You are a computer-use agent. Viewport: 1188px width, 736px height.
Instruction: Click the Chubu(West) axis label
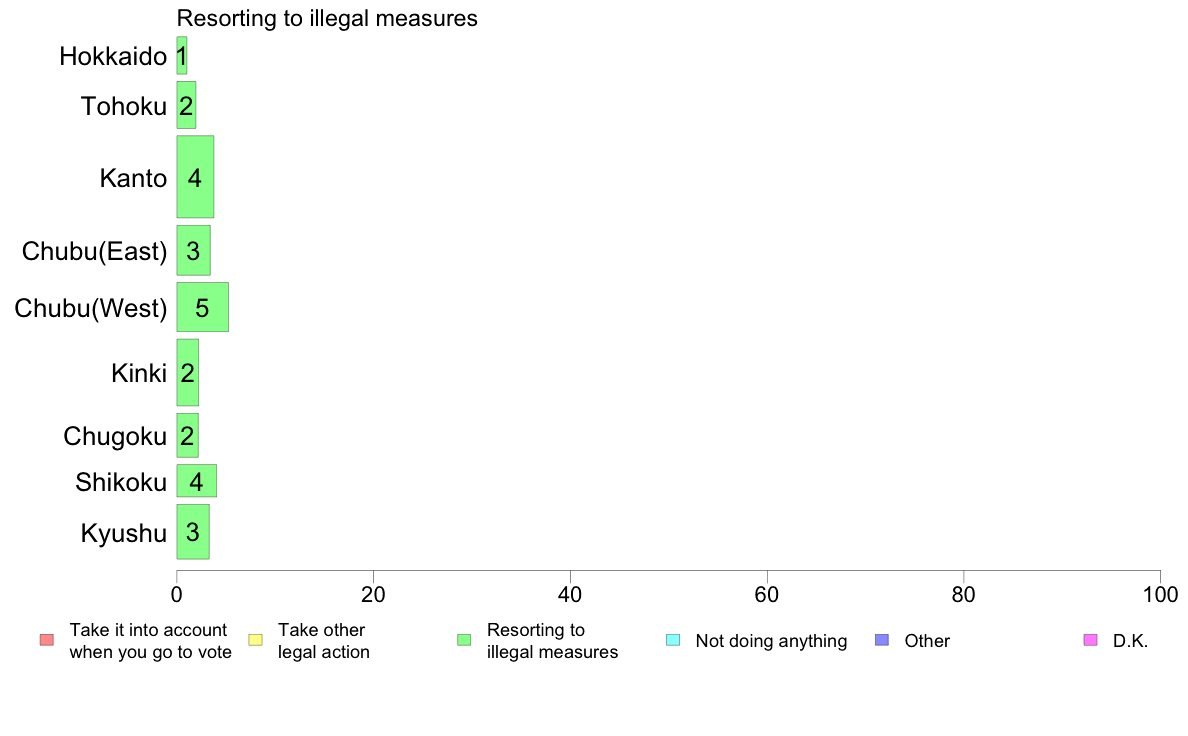(x=91, y=308)
